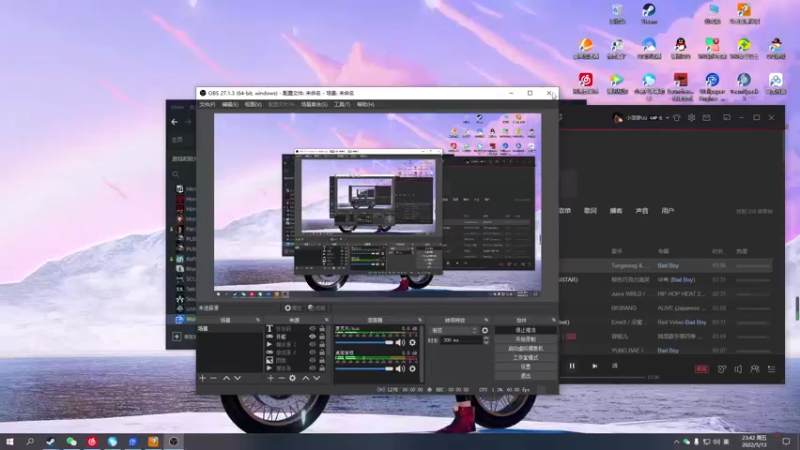
Task: Adjust microphone volume slider
Action: click(364, 343)
